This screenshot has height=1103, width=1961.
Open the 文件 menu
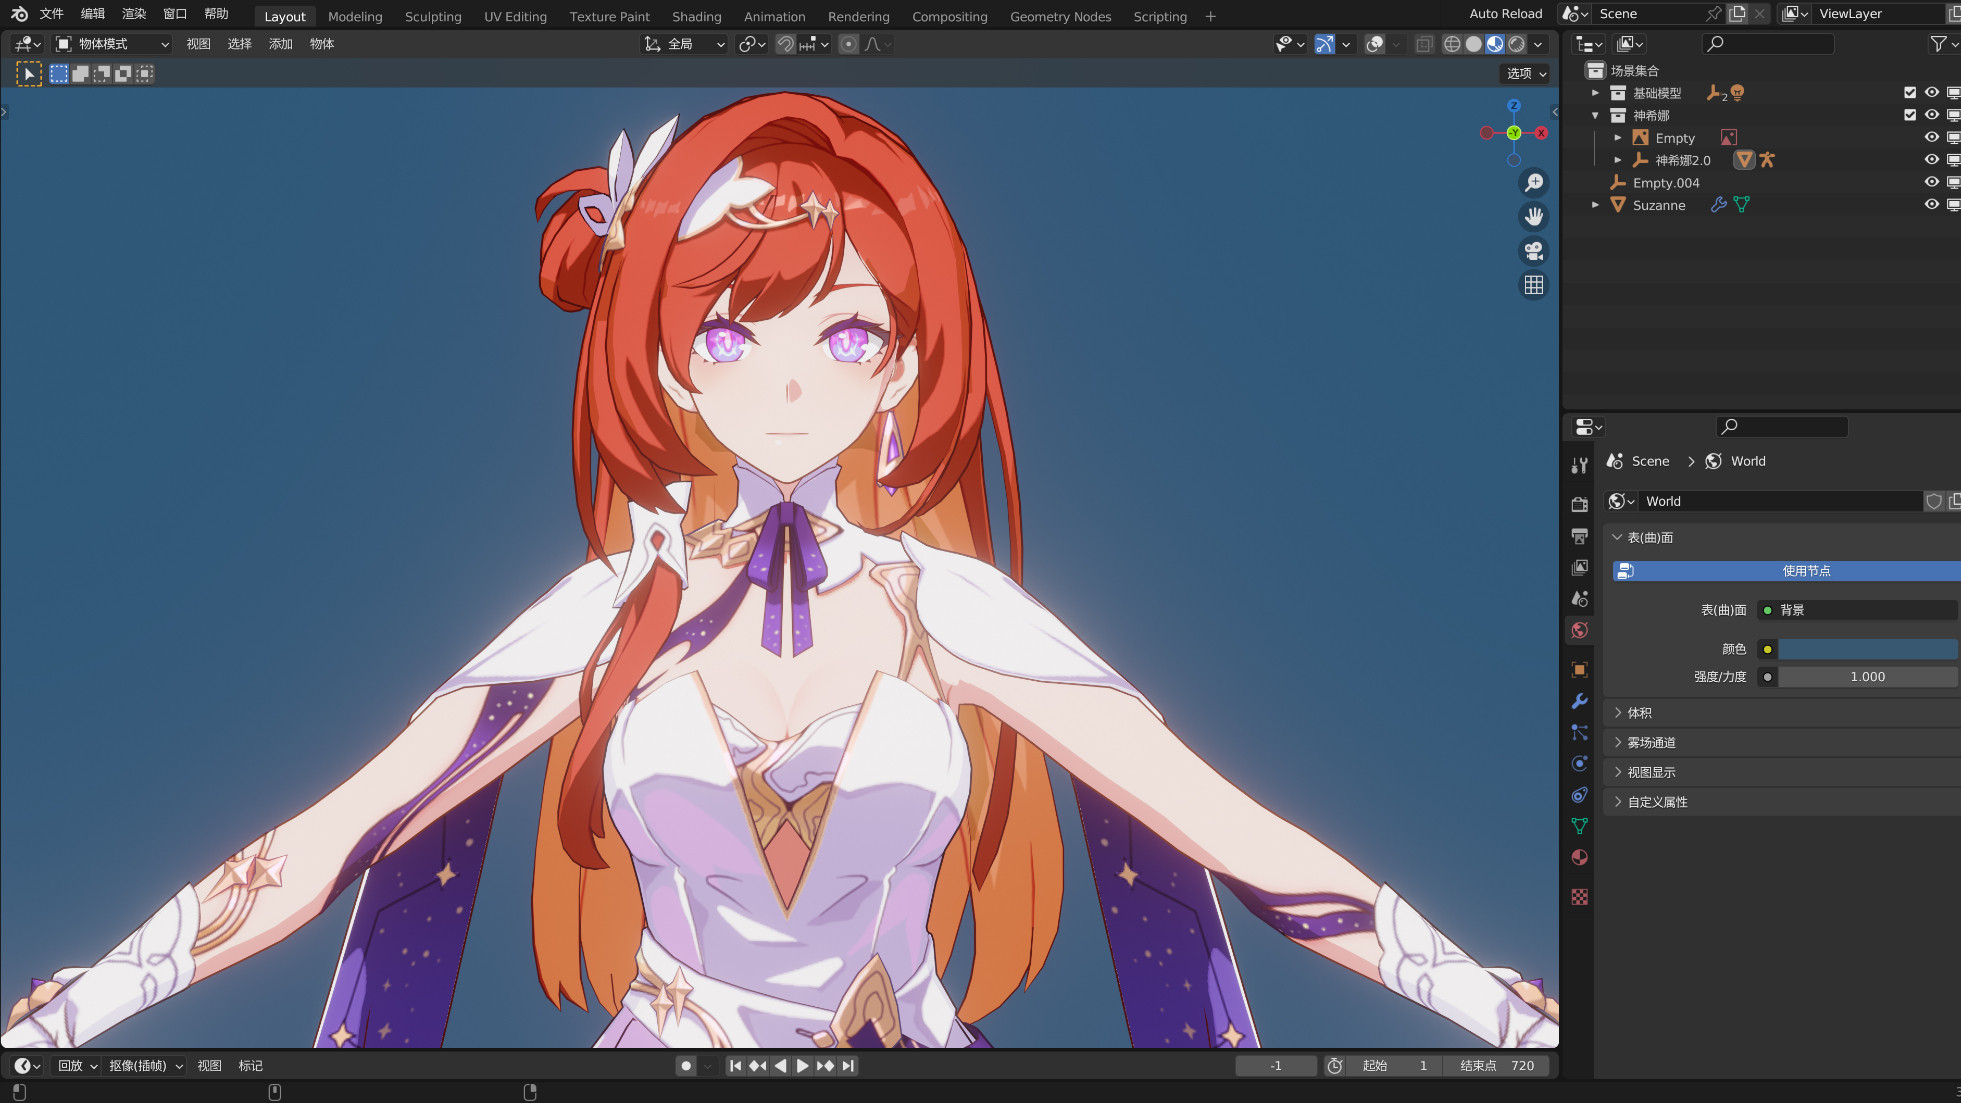tap(51, 14)
